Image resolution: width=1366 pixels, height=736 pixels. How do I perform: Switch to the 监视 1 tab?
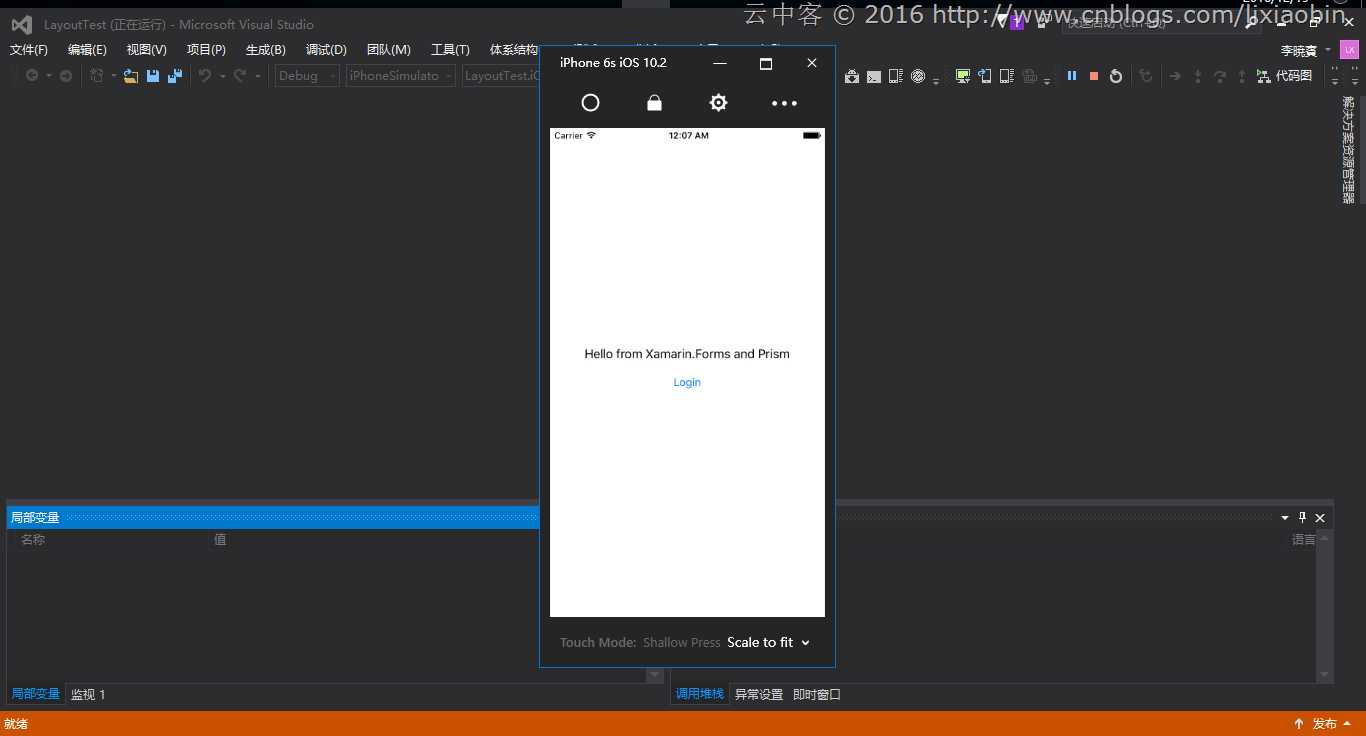click(x=88, y=694)
